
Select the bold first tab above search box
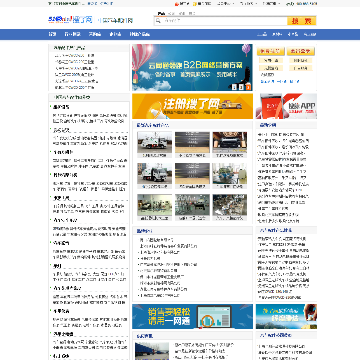161,14
